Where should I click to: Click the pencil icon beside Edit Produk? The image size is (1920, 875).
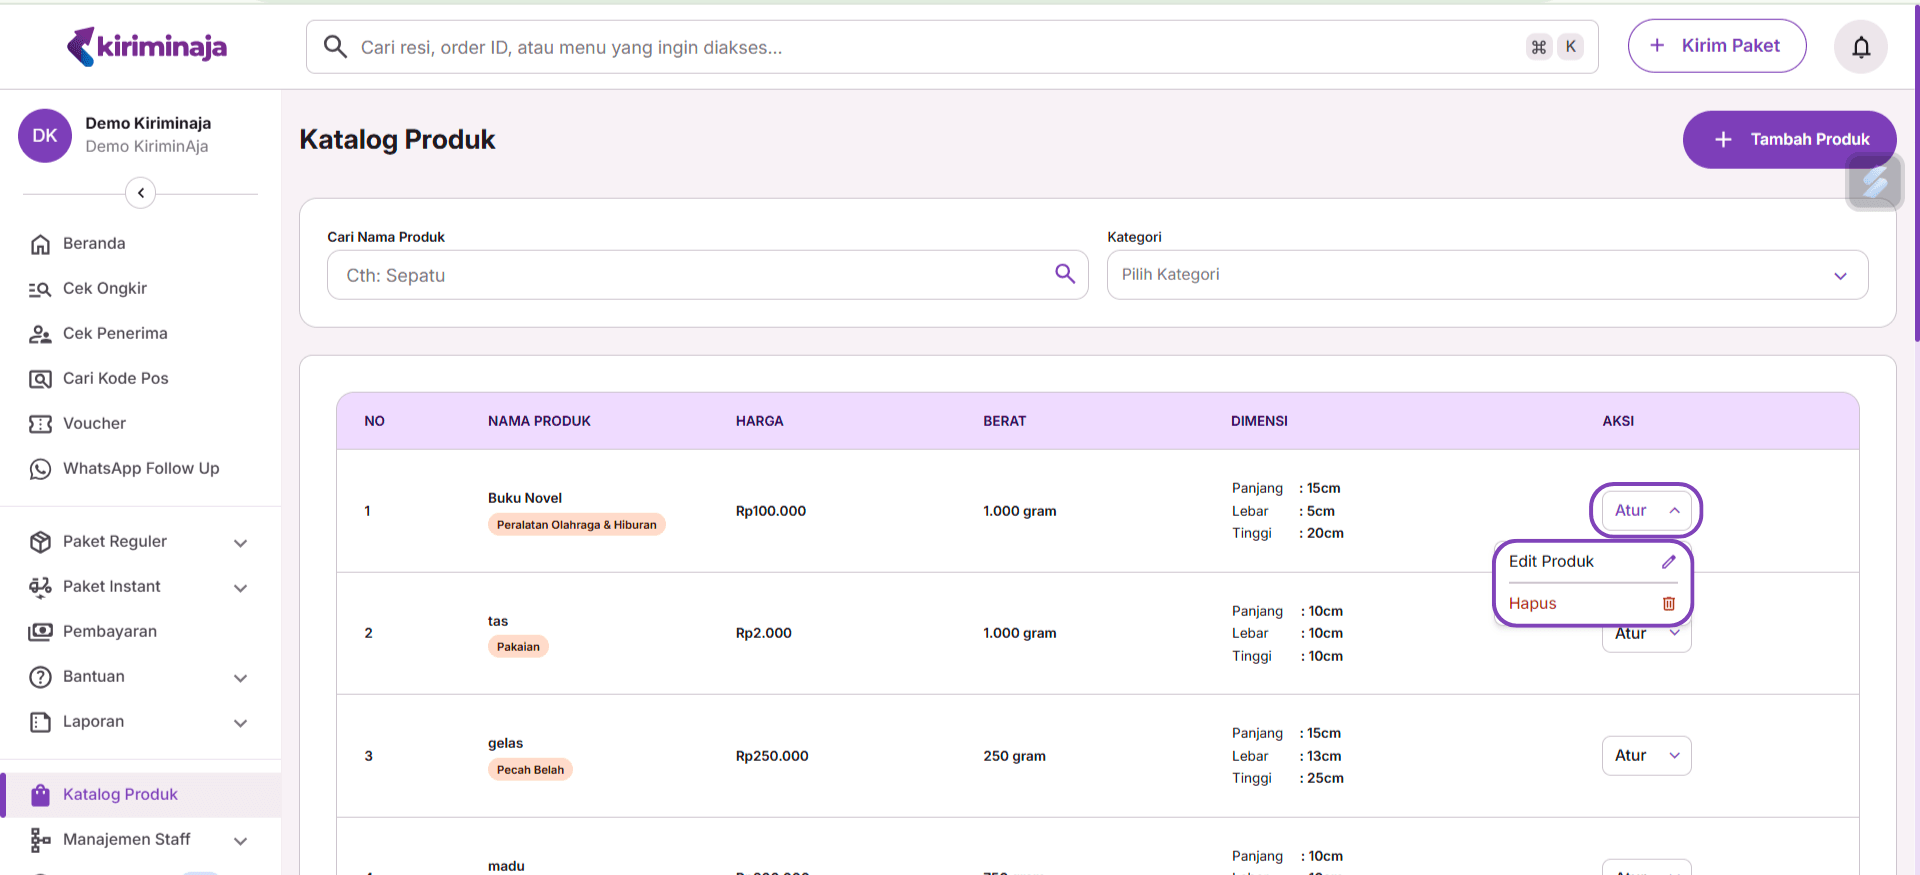pyautogui.click(x=1668, y=562)
